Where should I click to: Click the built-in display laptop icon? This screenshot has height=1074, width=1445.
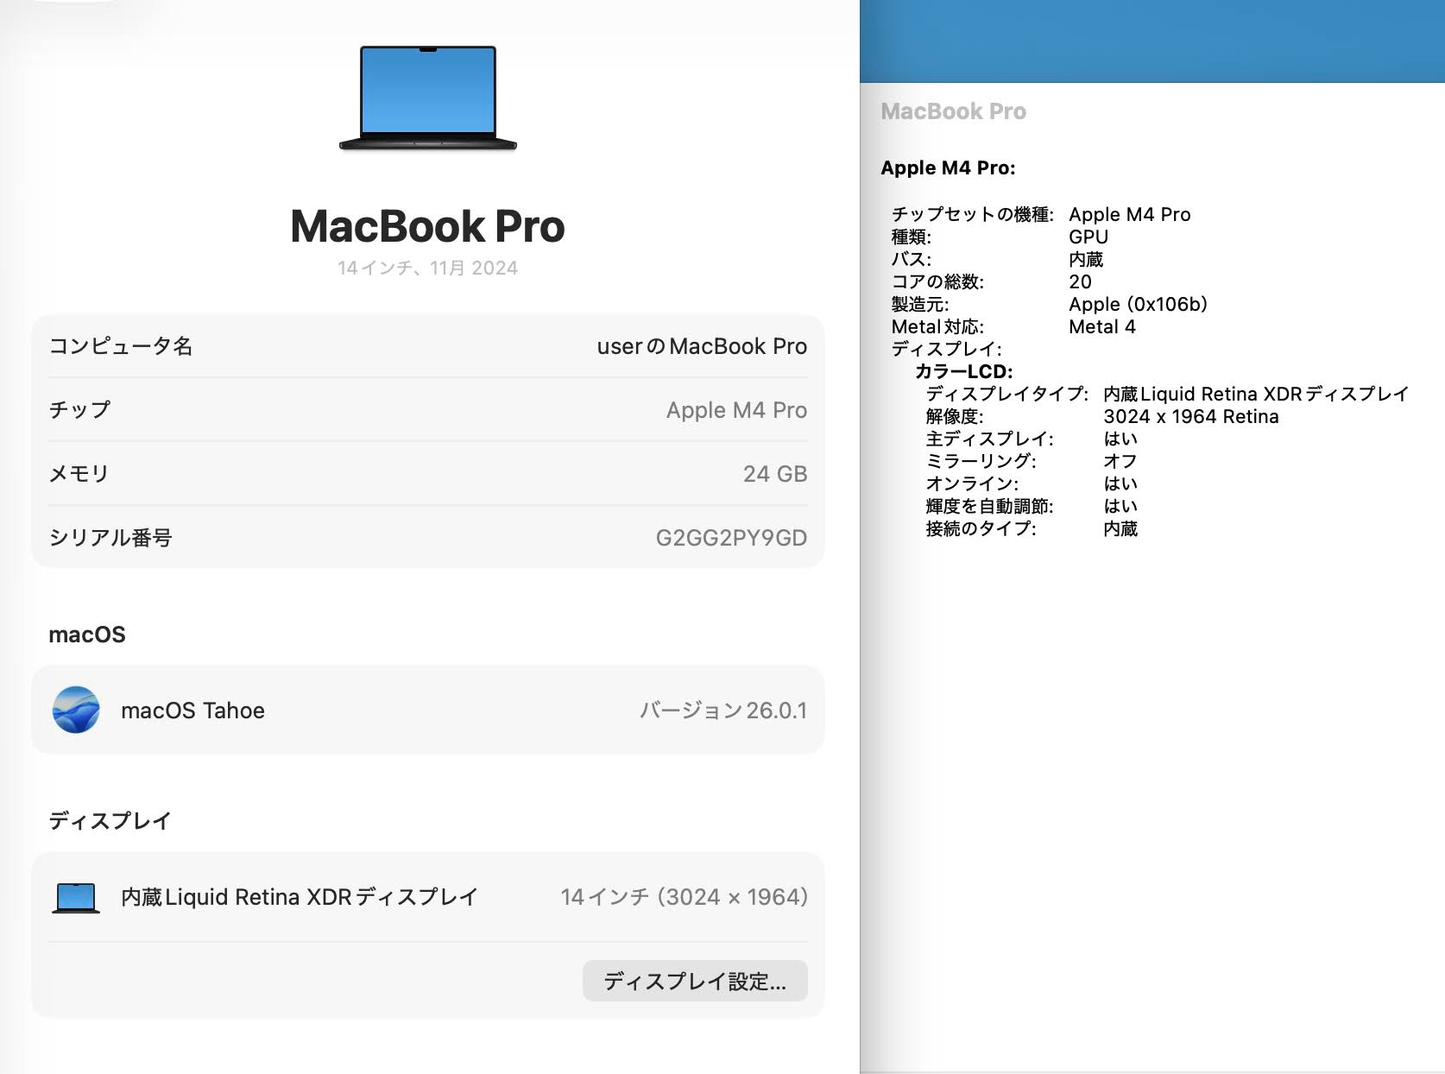(x=76, y=898)
